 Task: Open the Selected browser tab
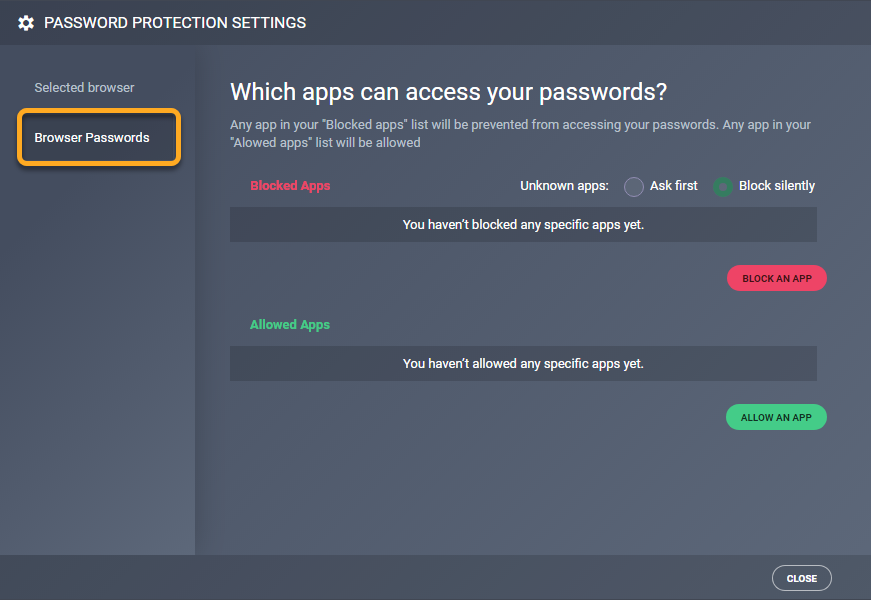point(84,88)
